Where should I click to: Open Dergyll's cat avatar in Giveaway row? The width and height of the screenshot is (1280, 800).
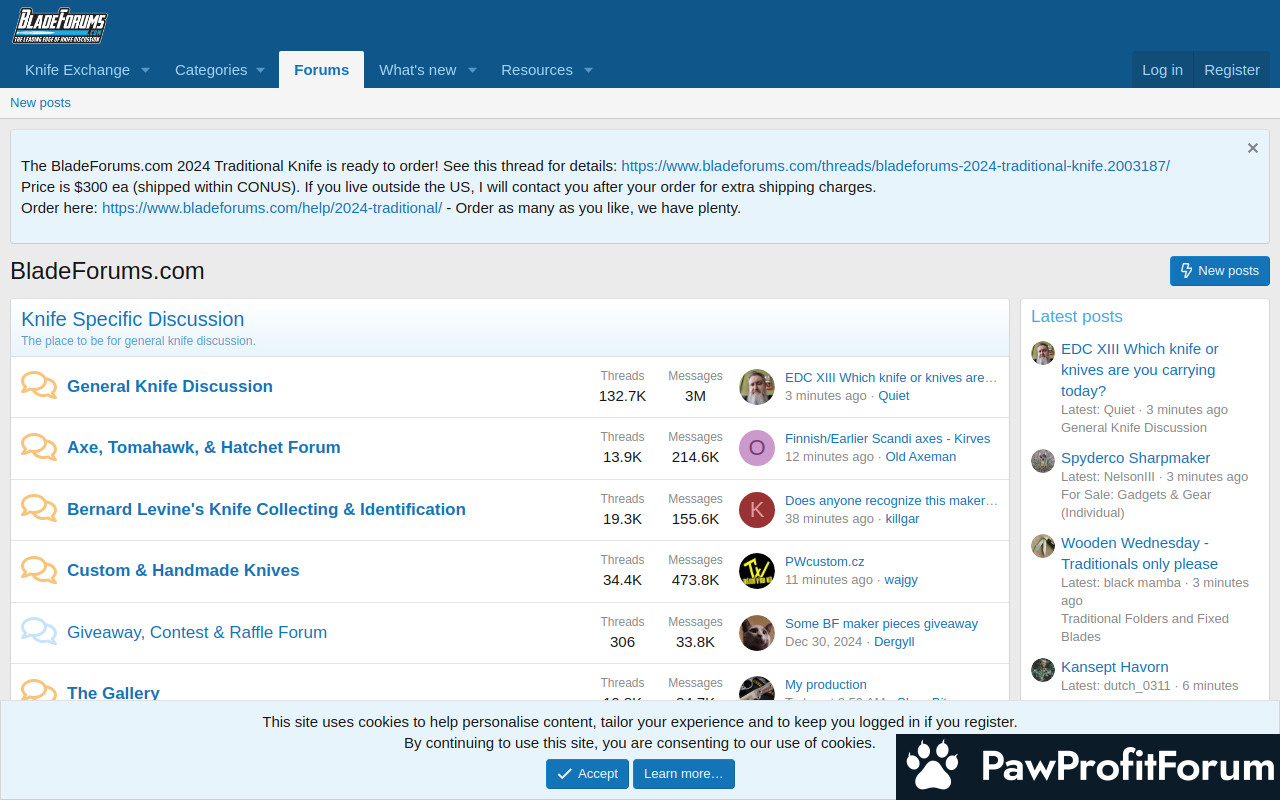(x=757, y=632)
